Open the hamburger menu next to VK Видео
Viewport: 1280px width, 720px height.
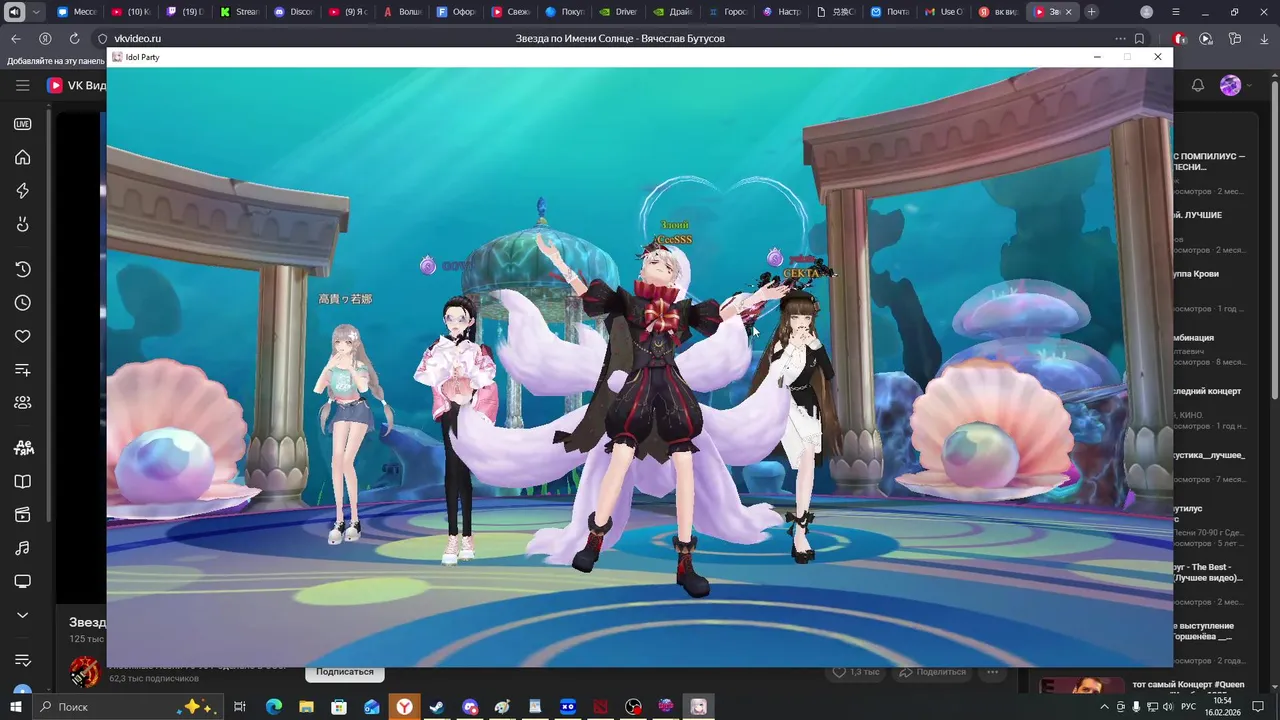22,86
